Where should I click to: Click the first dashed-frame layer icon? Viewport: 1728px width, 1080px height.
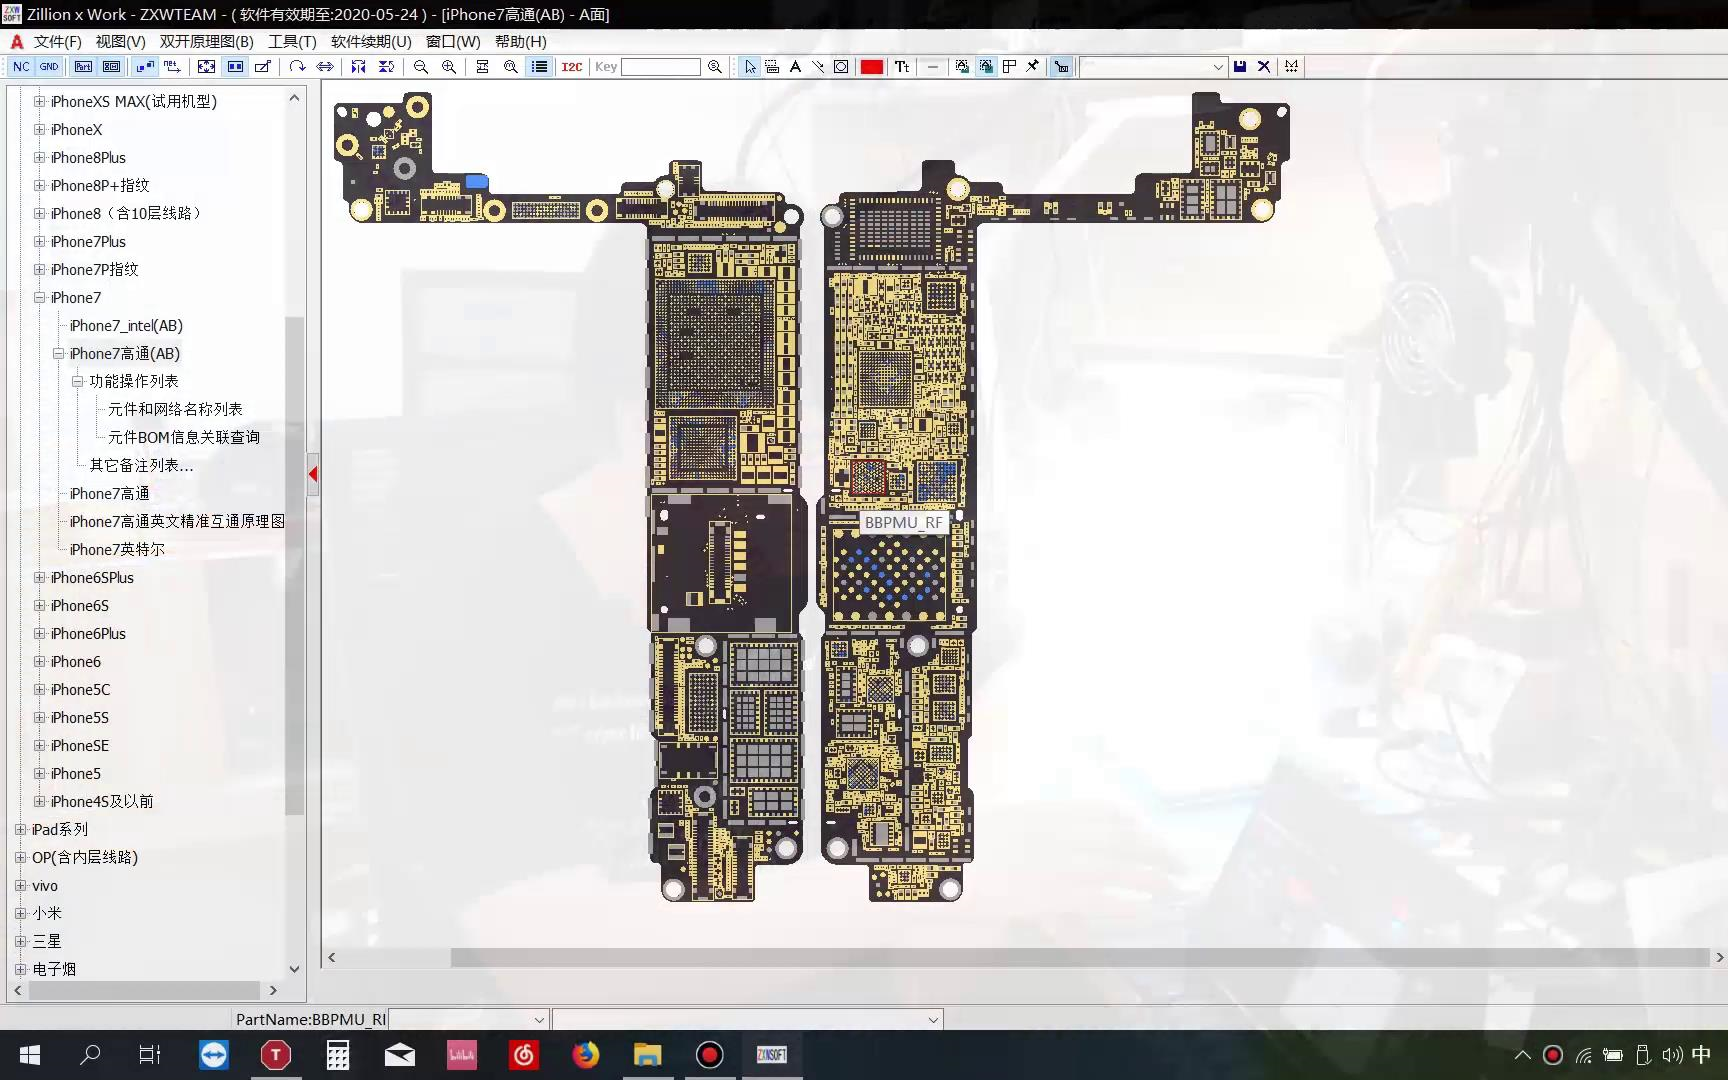click(962, 67)
